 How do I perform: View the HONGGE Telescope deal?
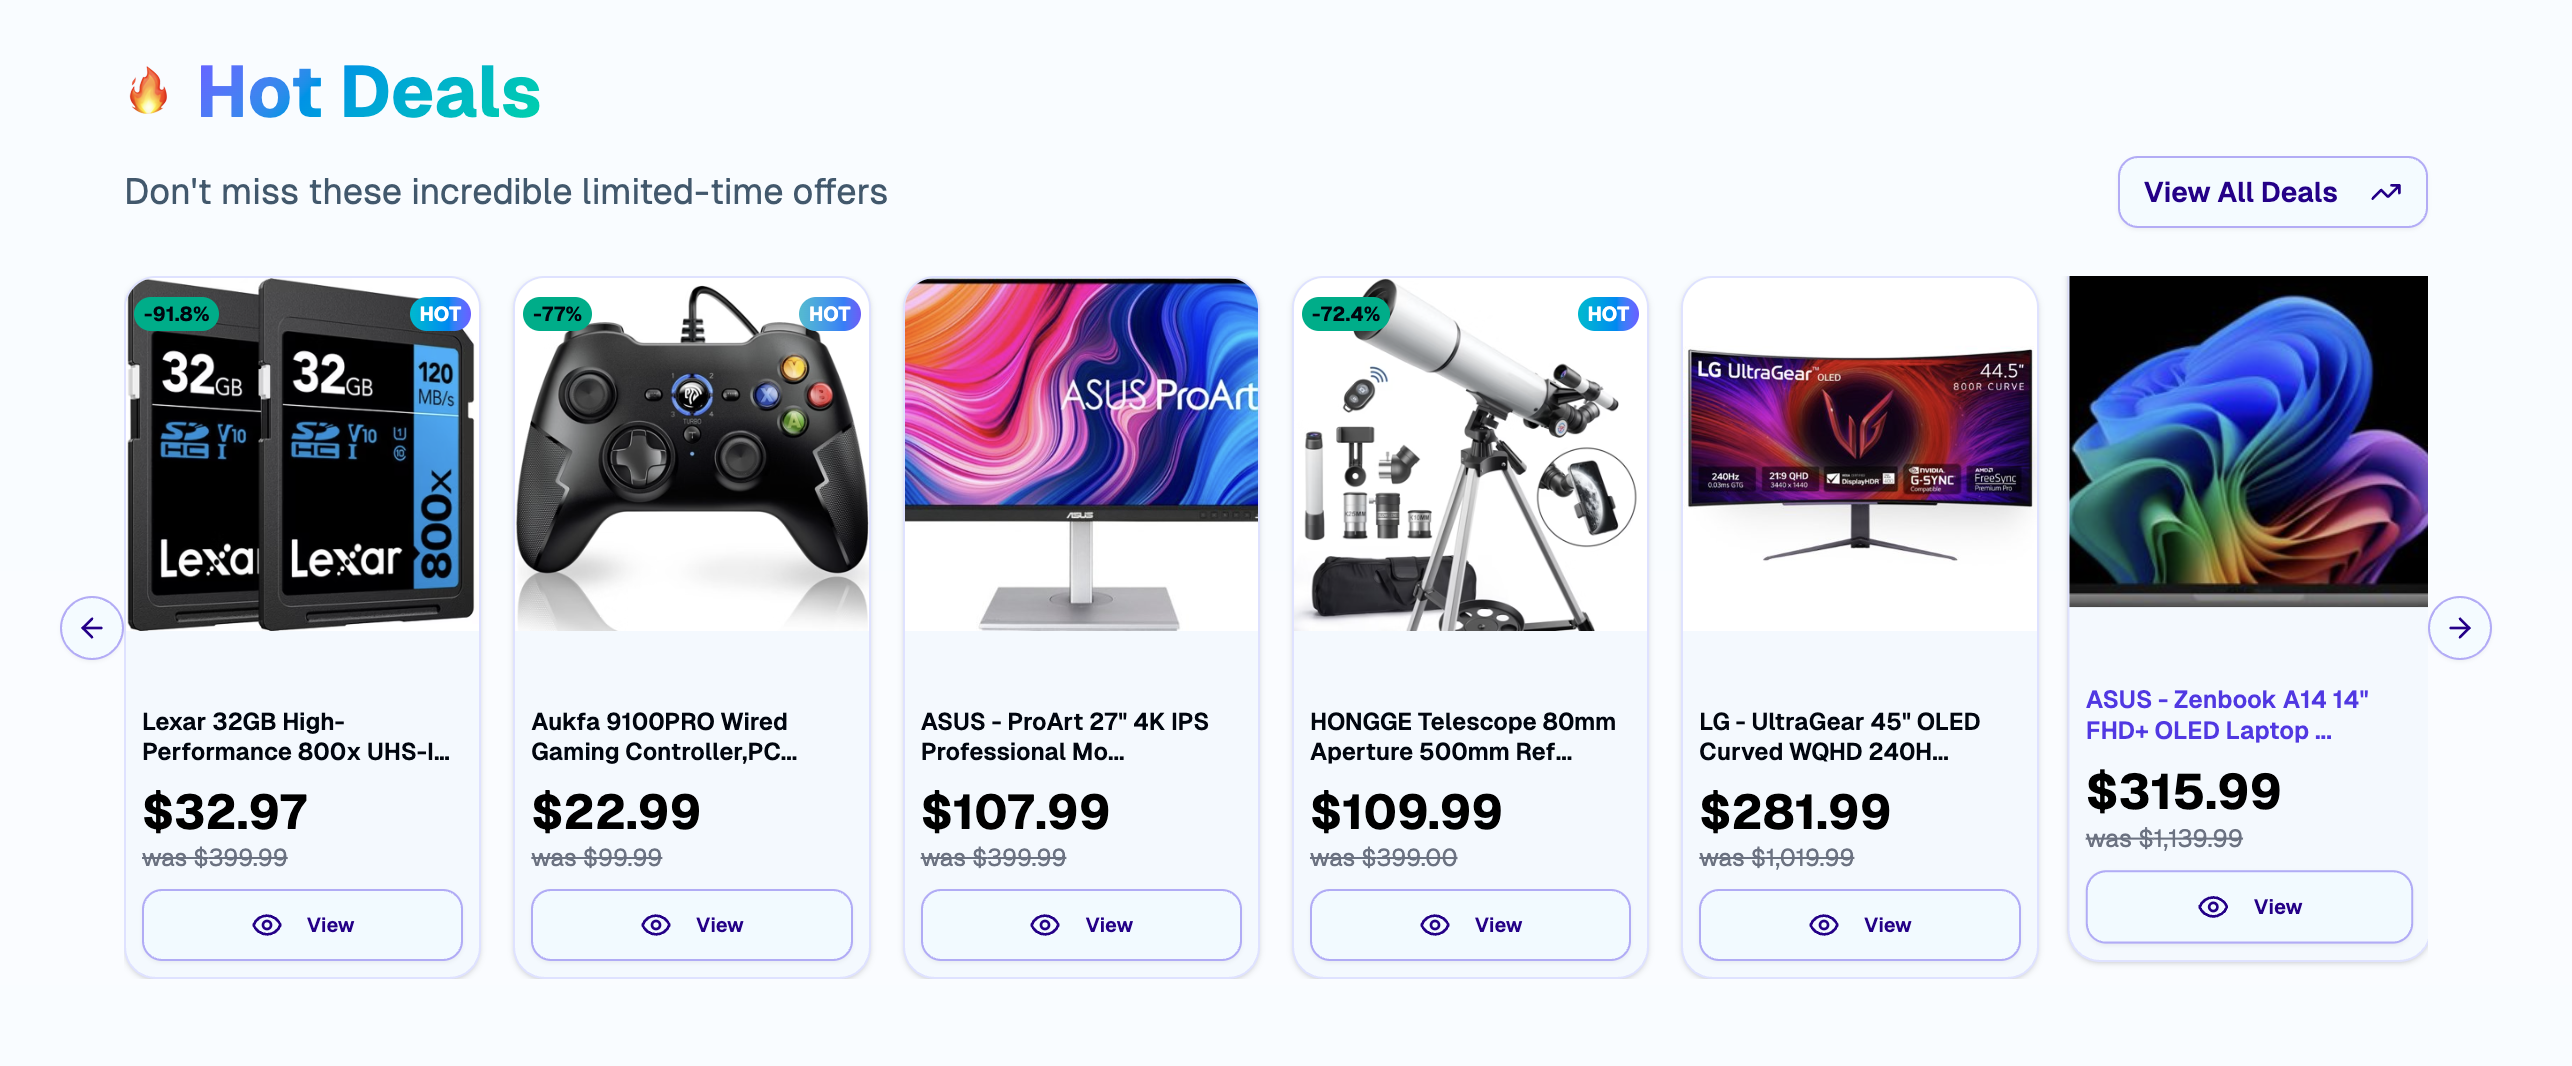(x=1469, y=925)
